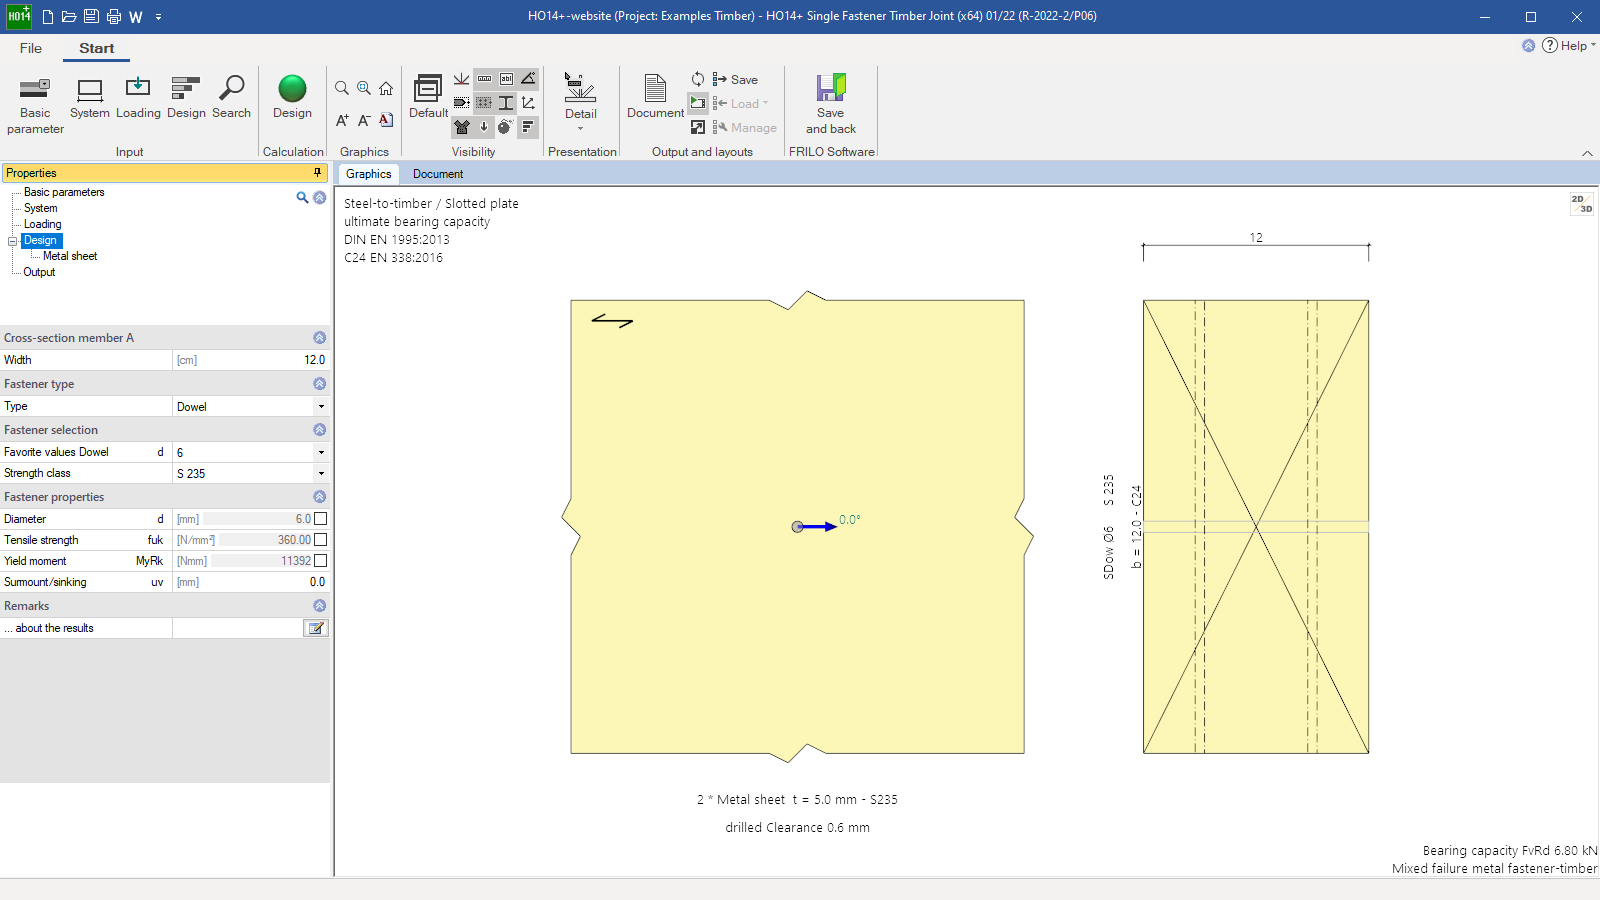Click Save and back to FRILO
The height and width of the screenshot is (900, 1600).
(831, 104)
